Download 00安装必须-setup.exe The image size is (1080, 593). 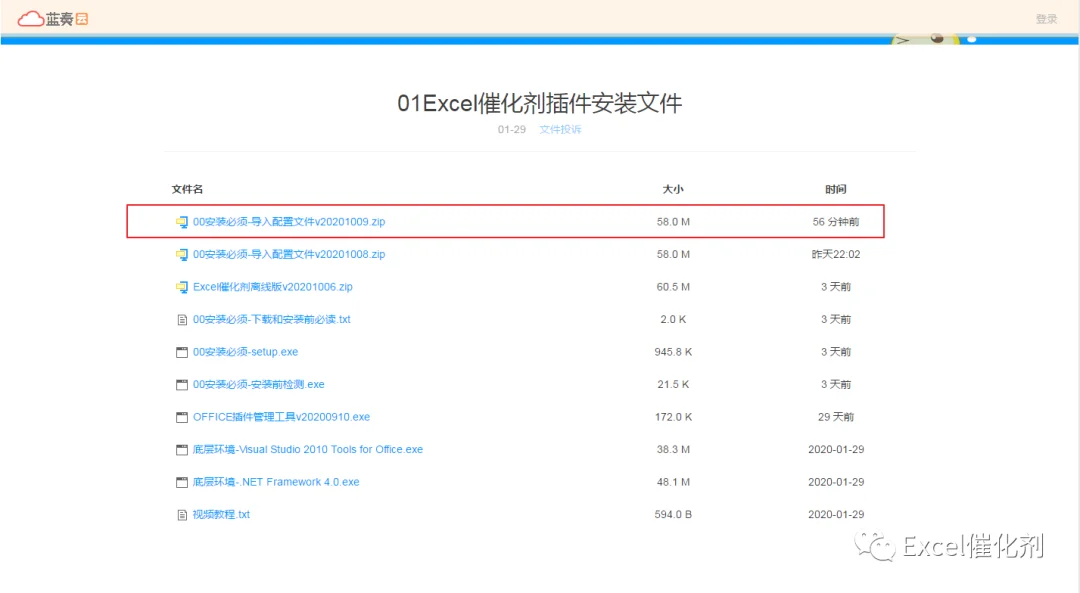click(245, 351)
